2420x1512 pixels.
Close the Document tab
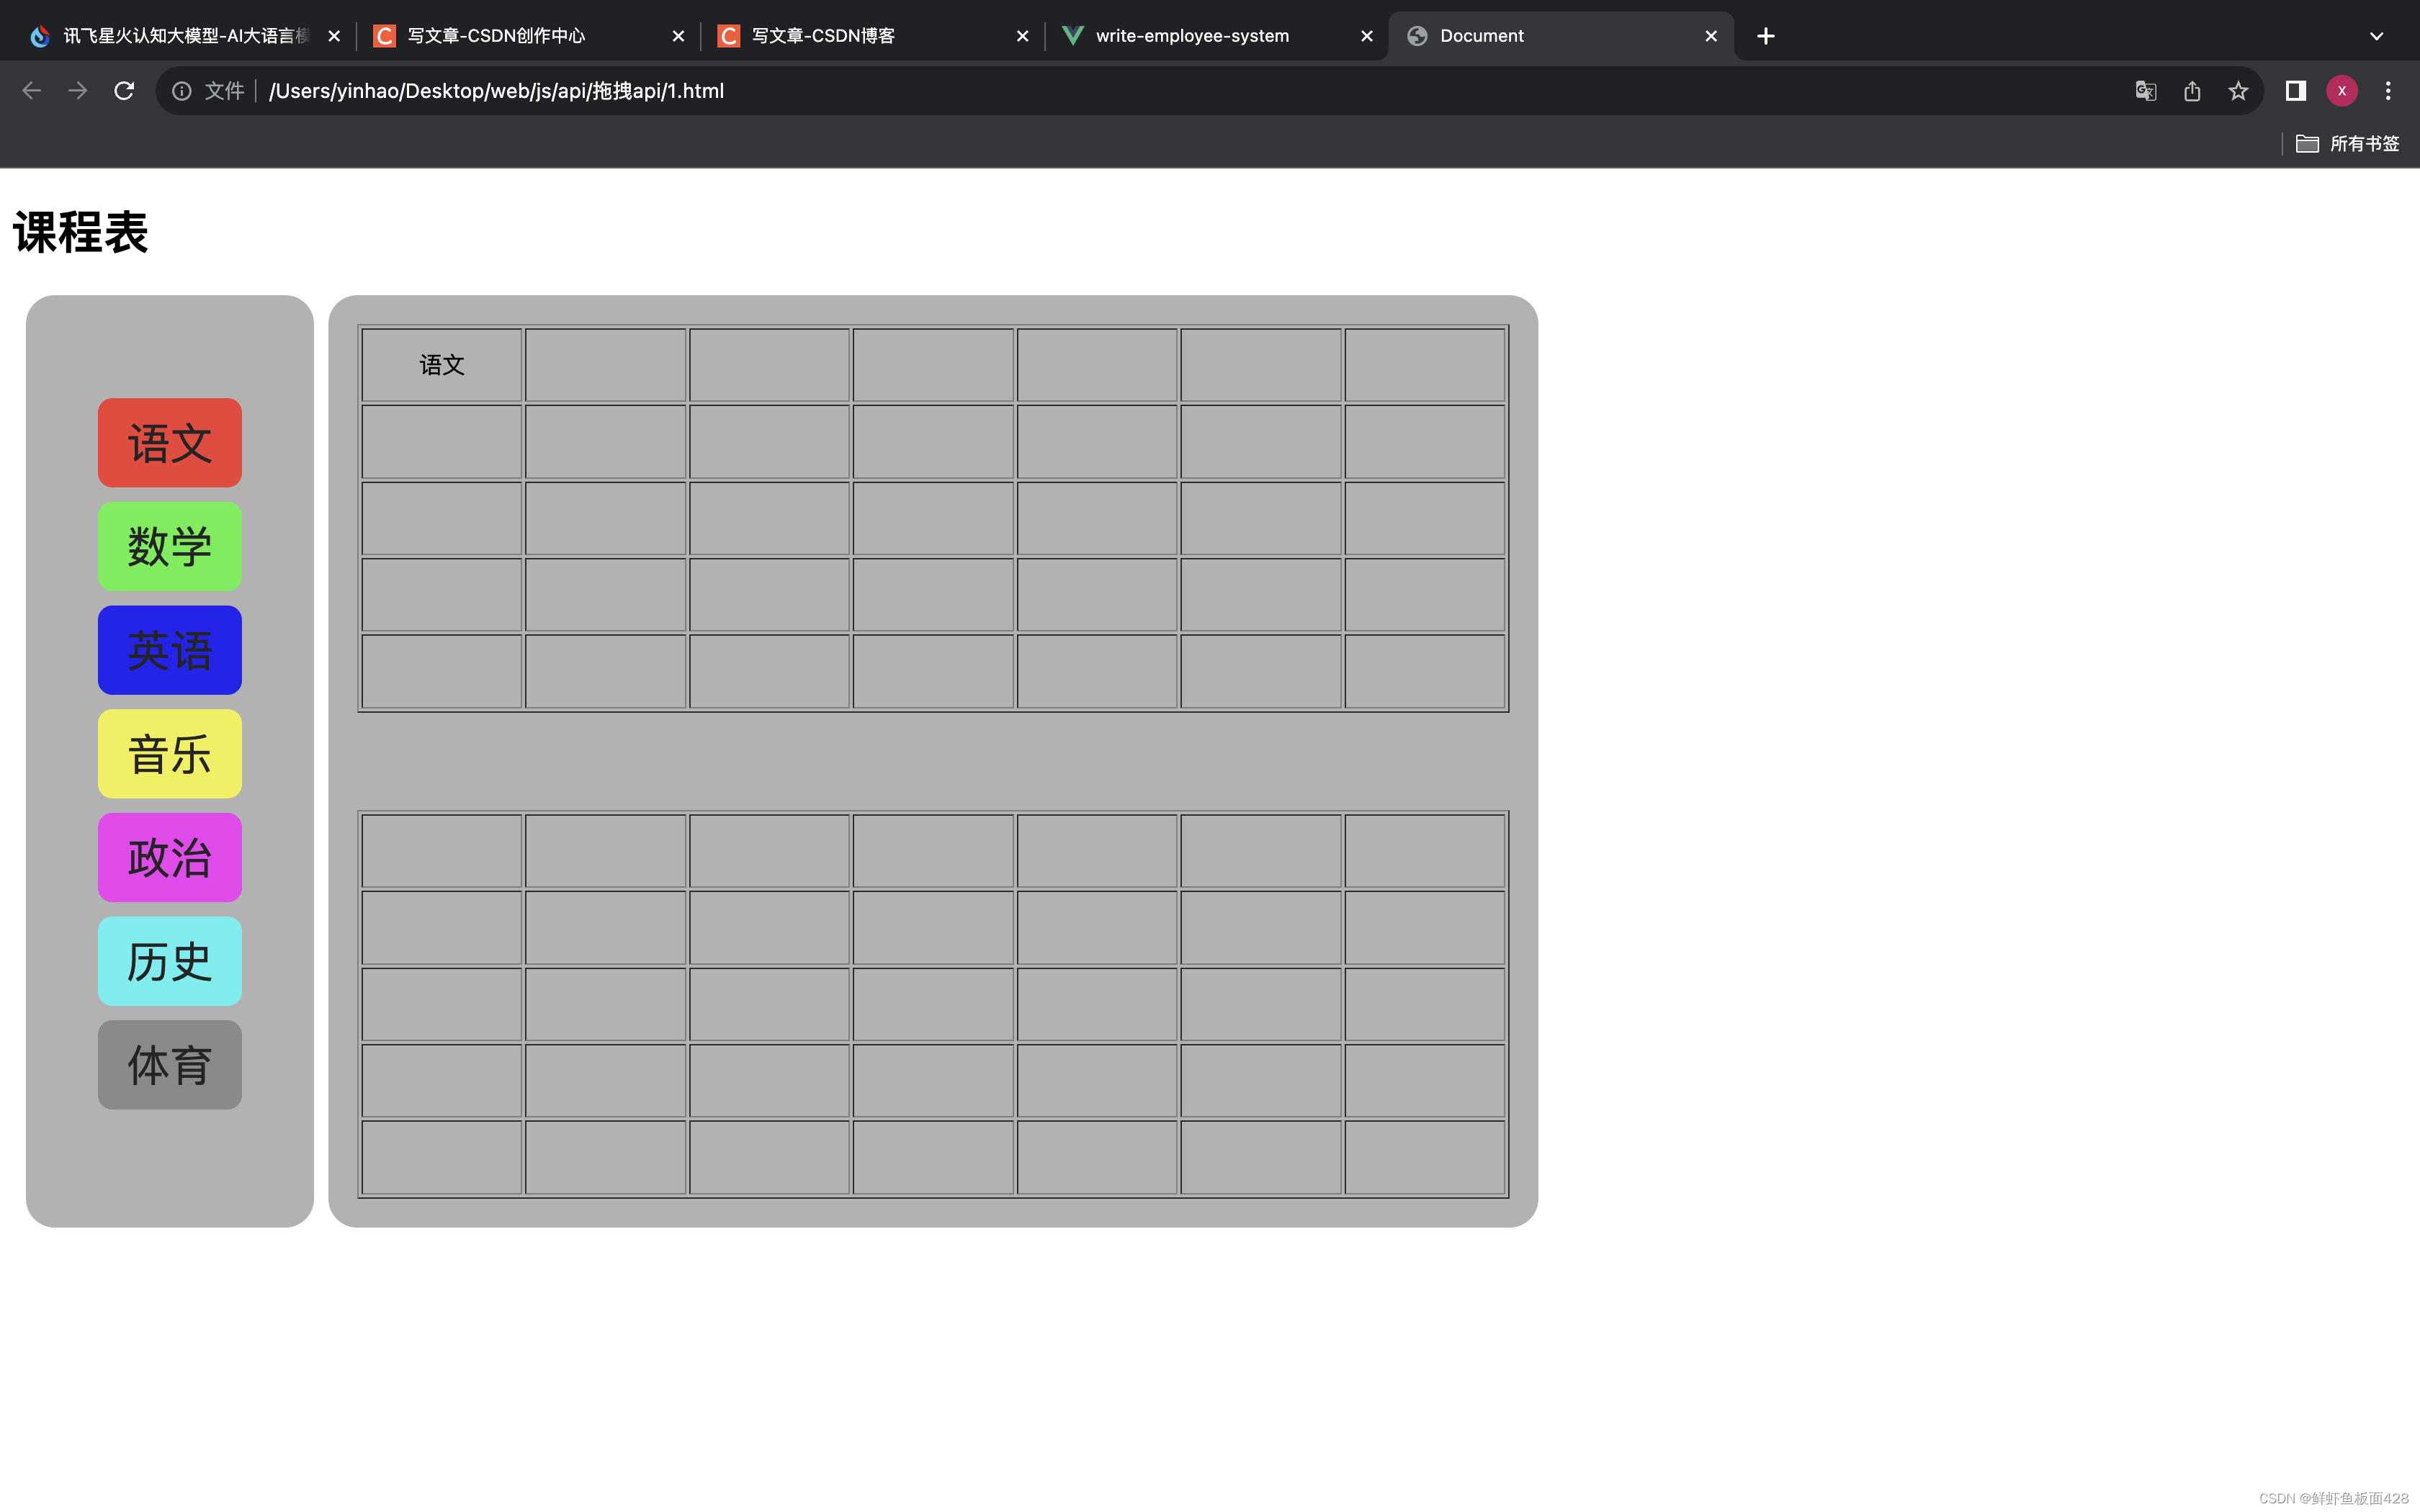click(x=1711, y=36)
